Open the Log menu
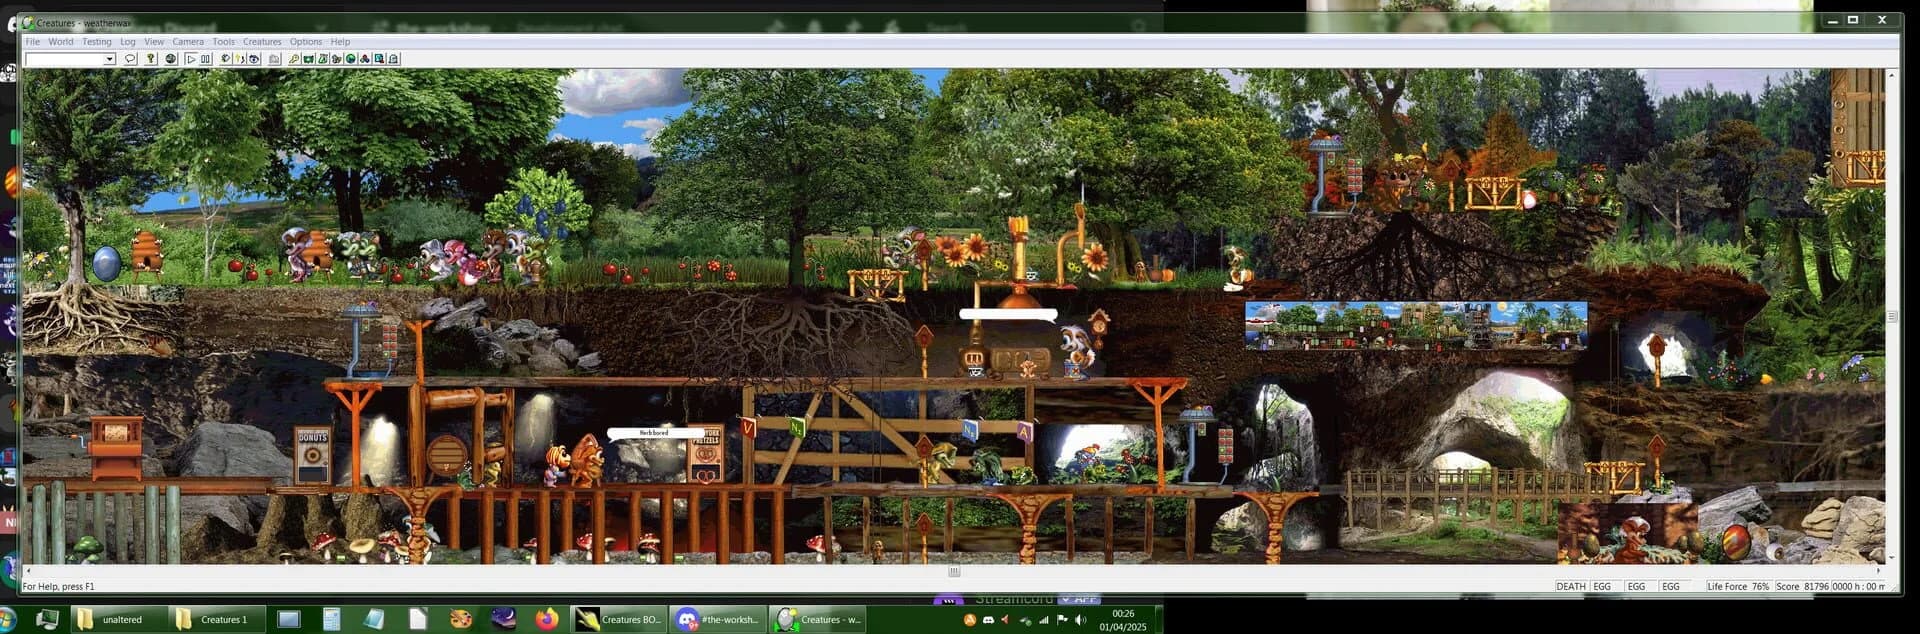1920x634 pixels. (x=128, y=42)
